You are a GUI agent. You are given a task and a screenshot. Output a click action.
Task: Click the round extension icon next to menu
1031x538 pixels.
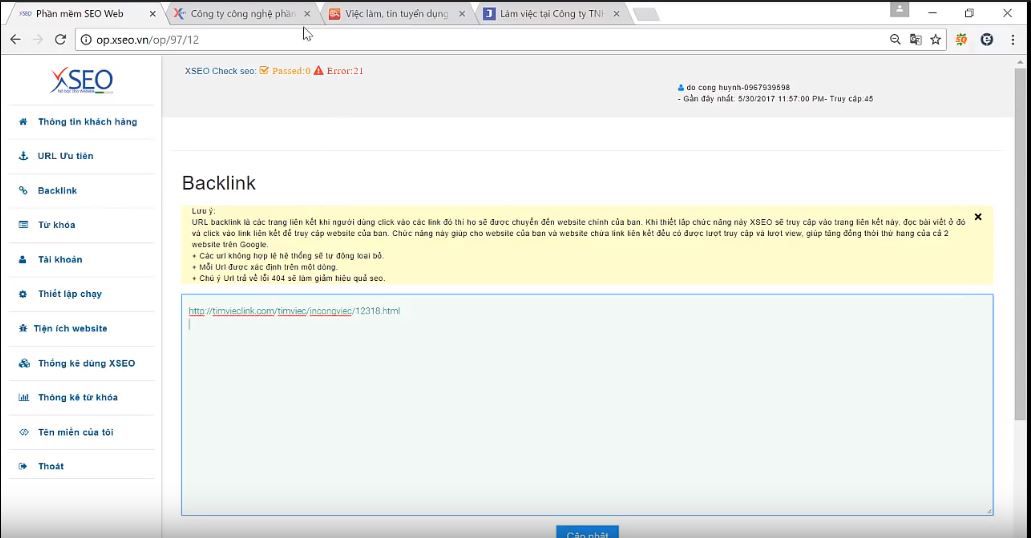click(986, 39)
